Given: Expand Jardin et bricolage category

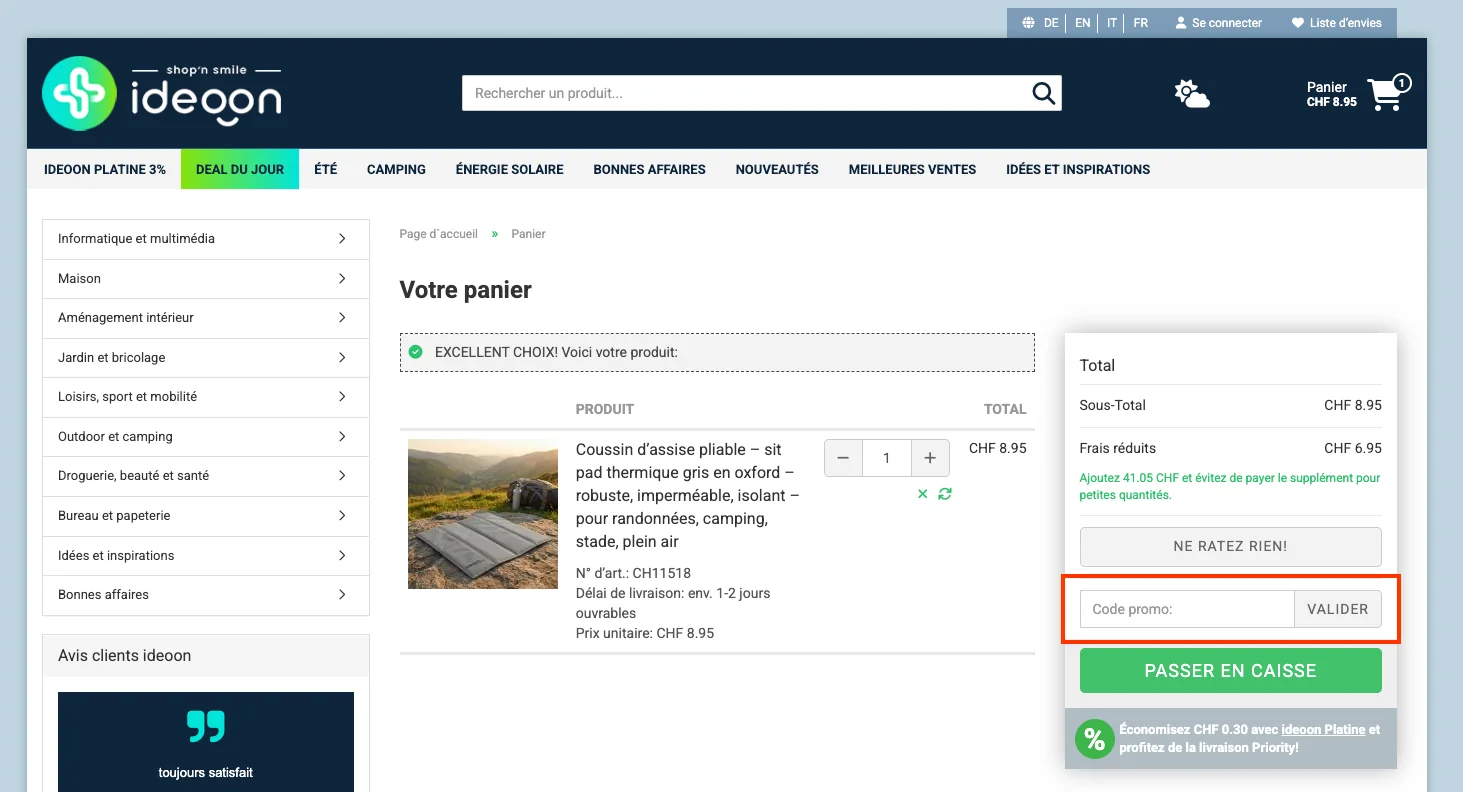Looking at the screenshot, I should [206, 358].
